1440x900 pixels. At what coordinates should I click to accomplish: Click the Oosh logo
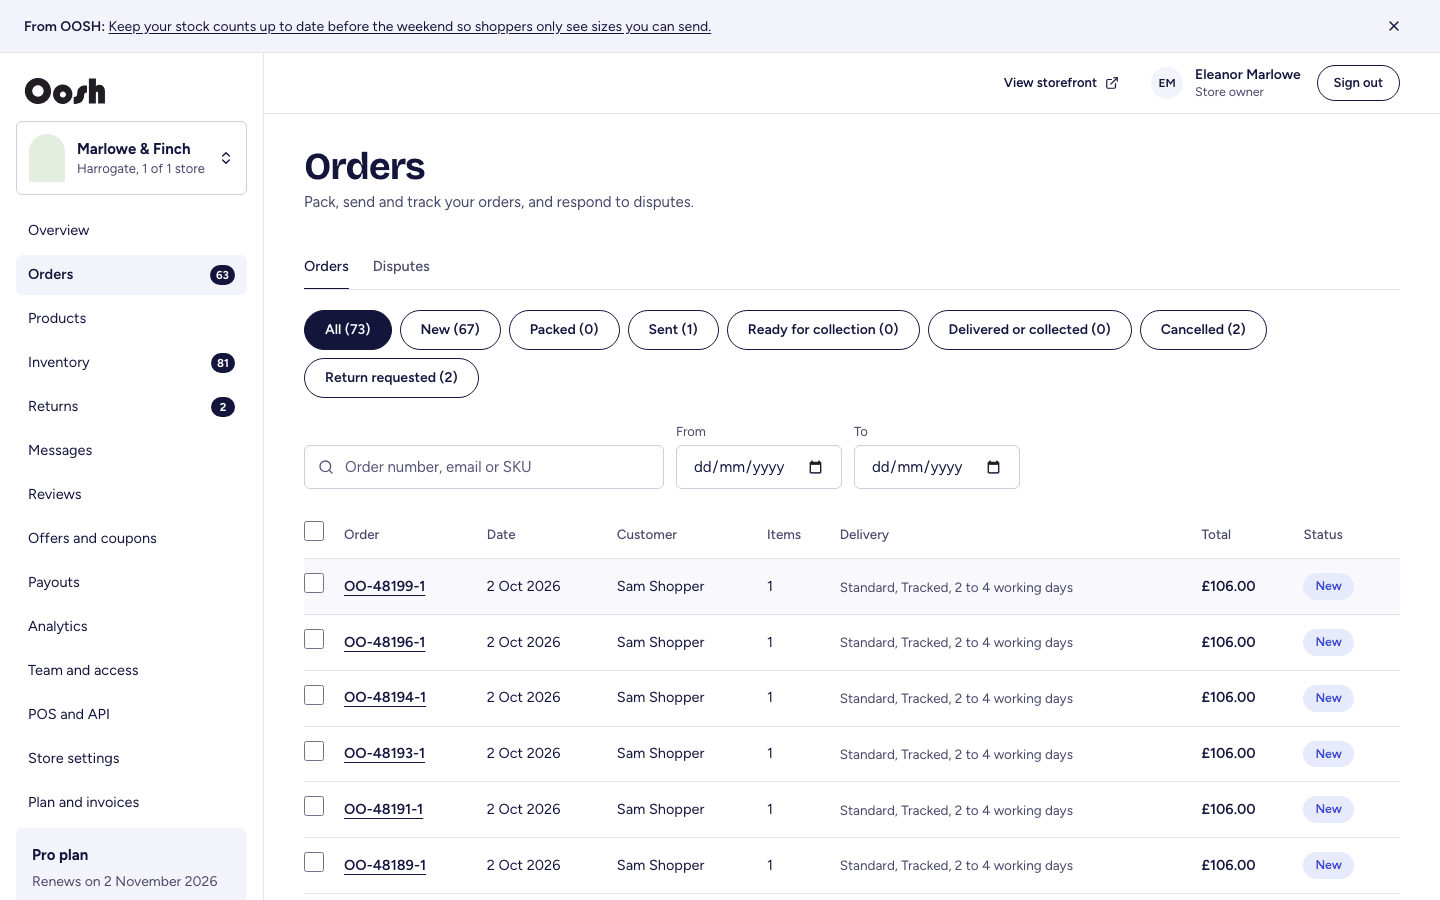[65, 91]
